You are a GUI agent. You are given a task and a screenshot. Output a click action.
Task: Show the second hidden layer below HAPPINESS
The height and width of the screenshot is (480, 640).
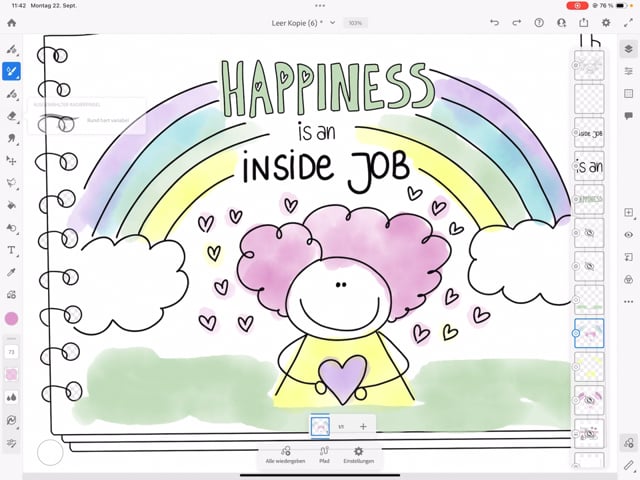point(589,267)
